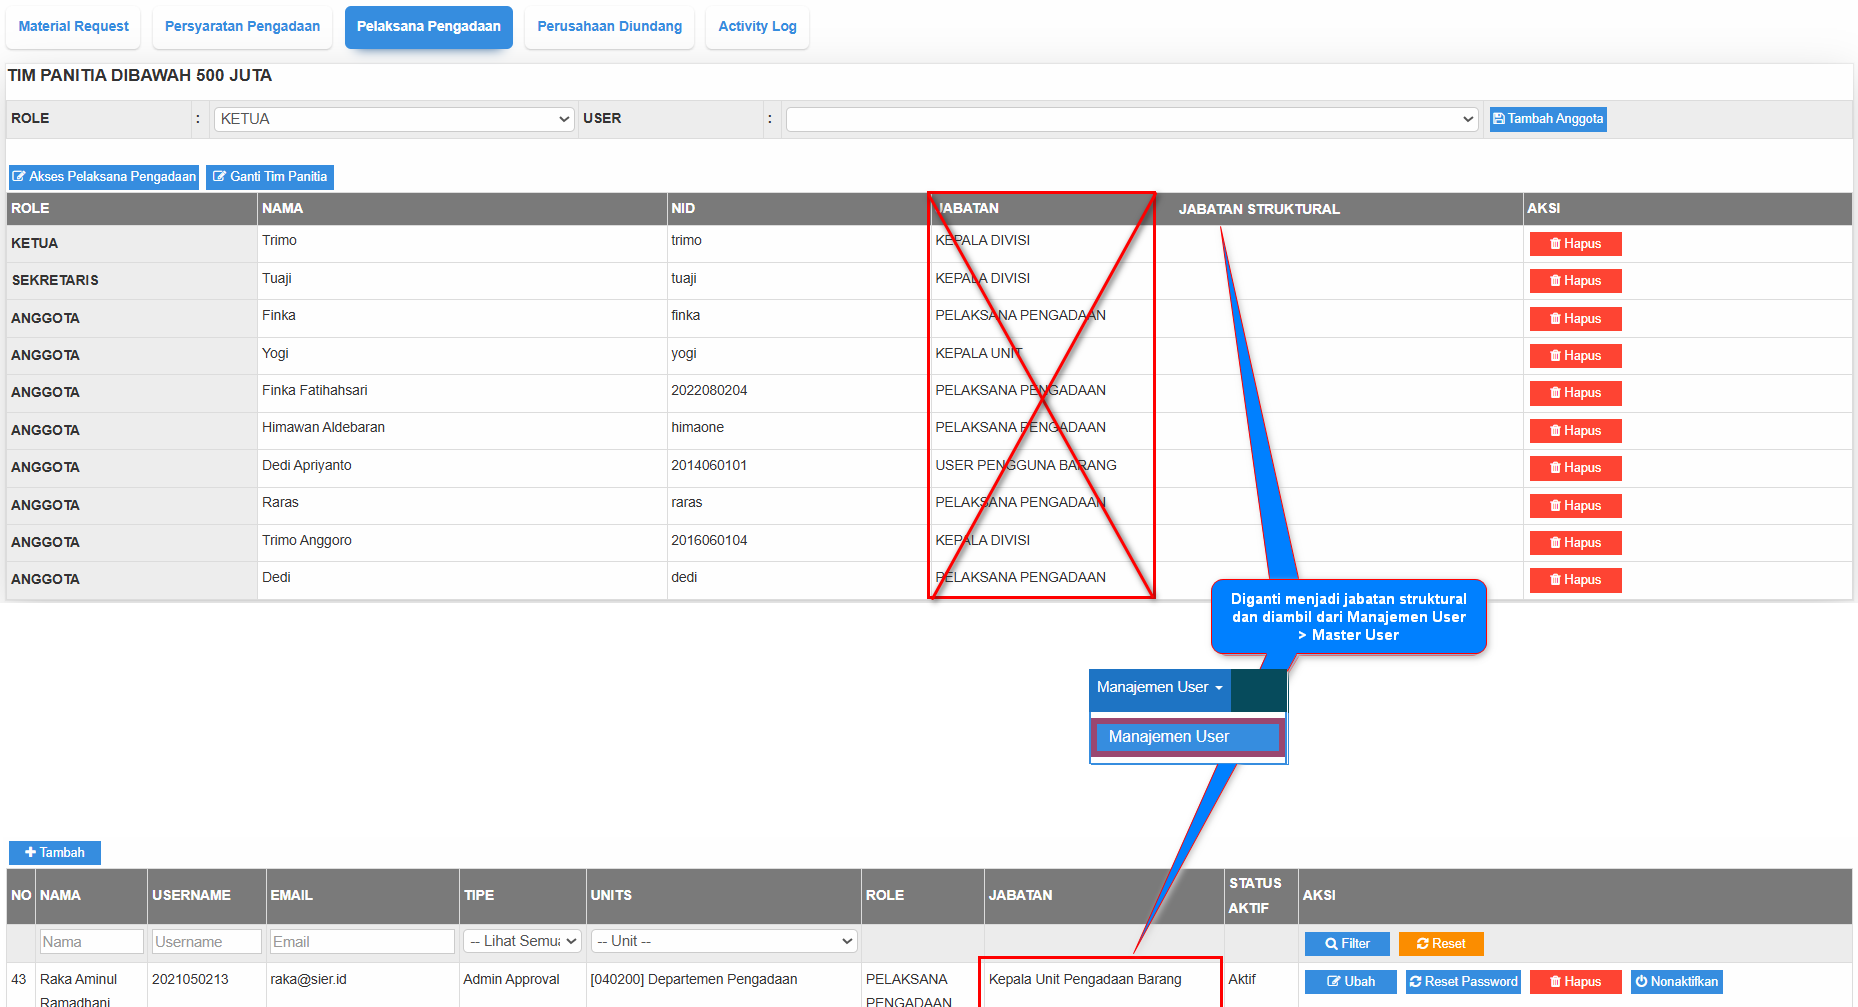Click Nonaktifkan power button for Raka
This screenshot has width=1858, height=1007.
1676,982
